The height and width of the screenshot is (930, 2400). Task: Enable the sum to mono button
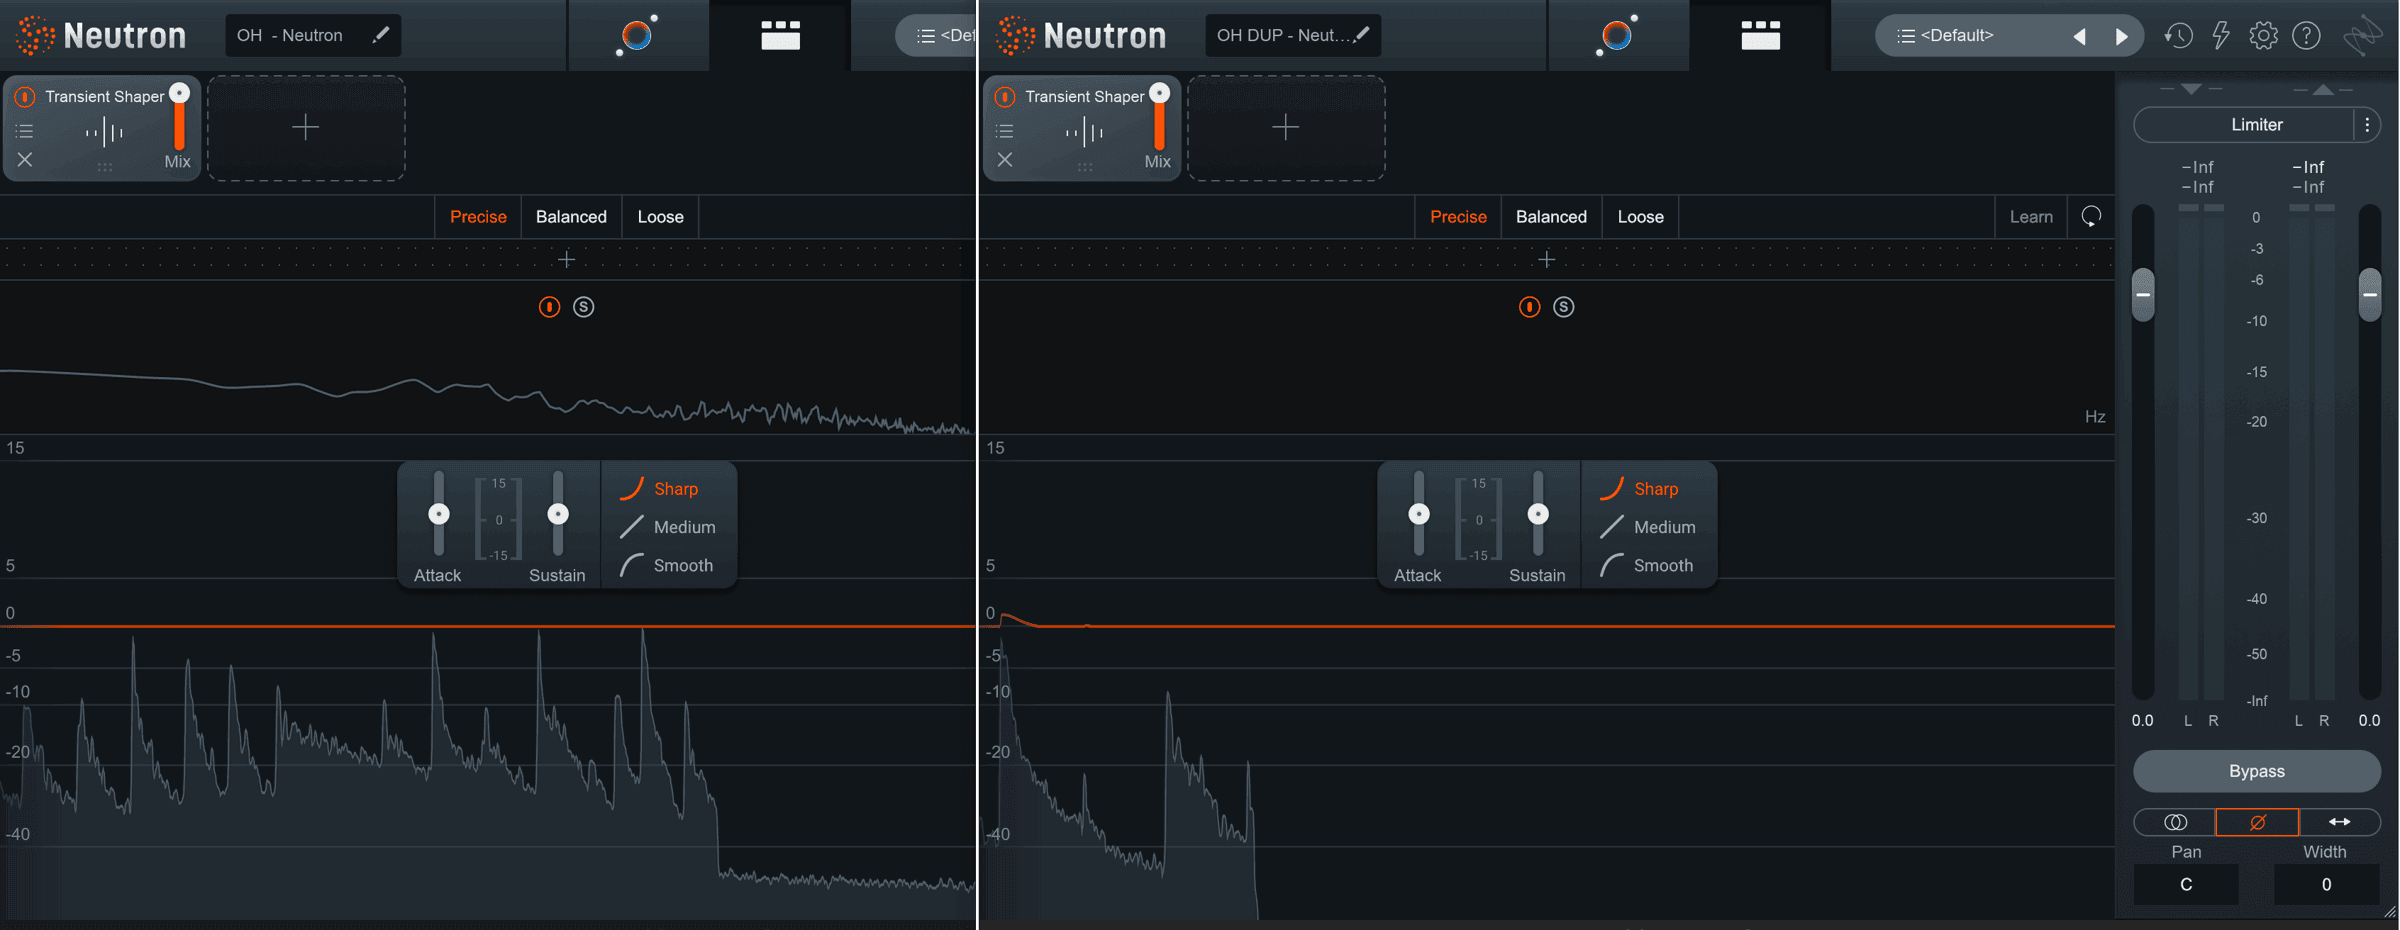coord(2175,822)
